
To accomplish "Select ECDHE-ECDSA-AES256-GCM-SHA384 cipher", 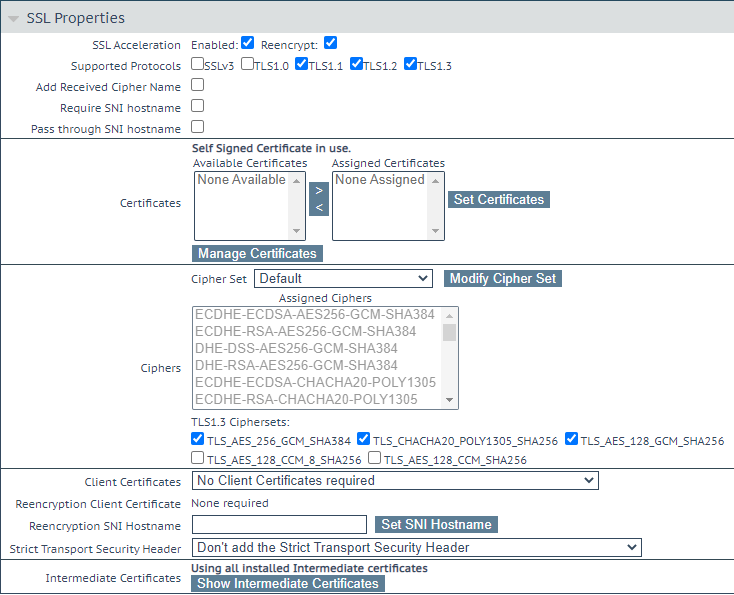I will pyautogui.click(x=315, y=315).
